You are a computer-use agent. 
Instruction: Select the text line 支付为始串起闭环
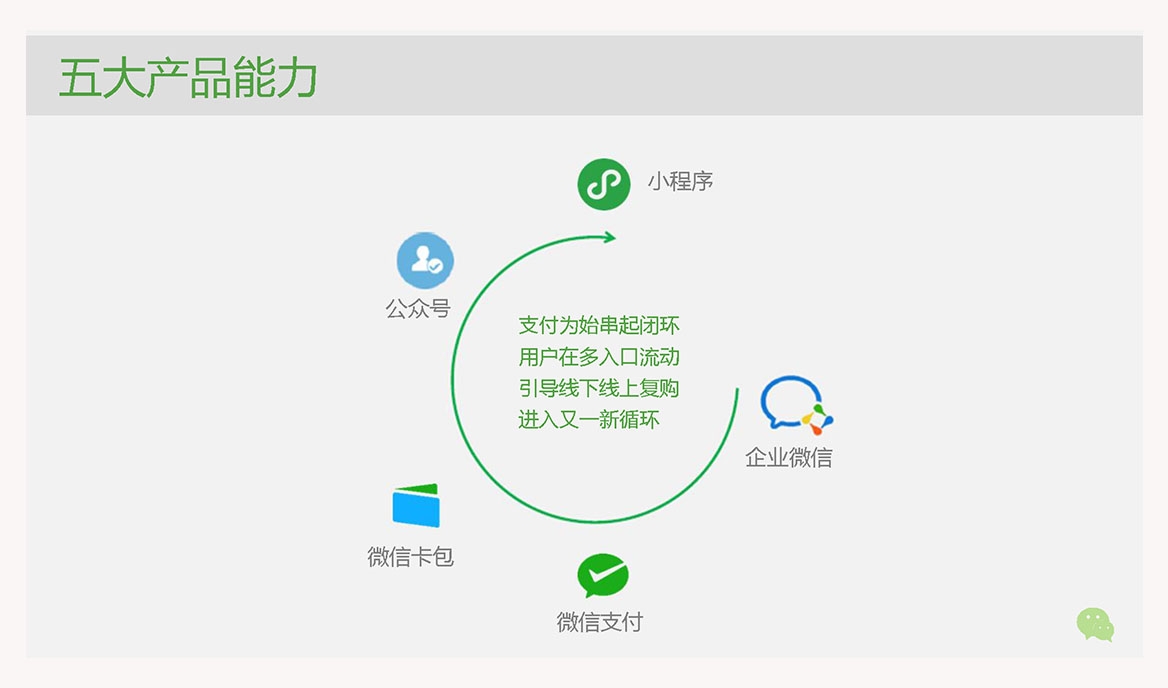599,326
